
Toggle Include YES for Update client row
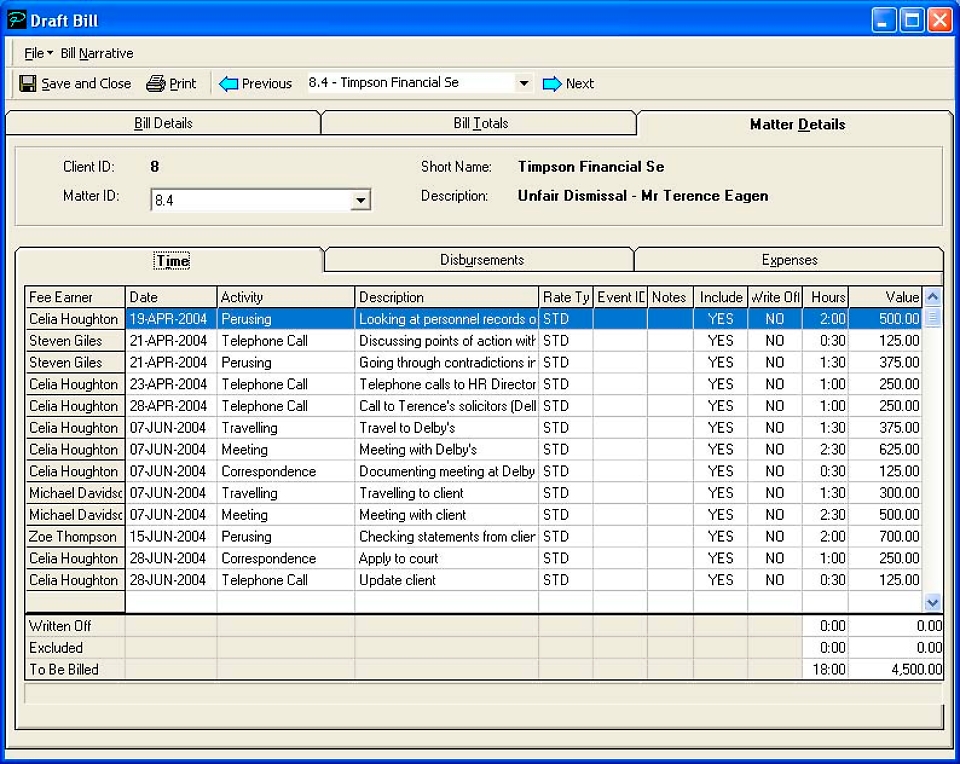point(720,580)
